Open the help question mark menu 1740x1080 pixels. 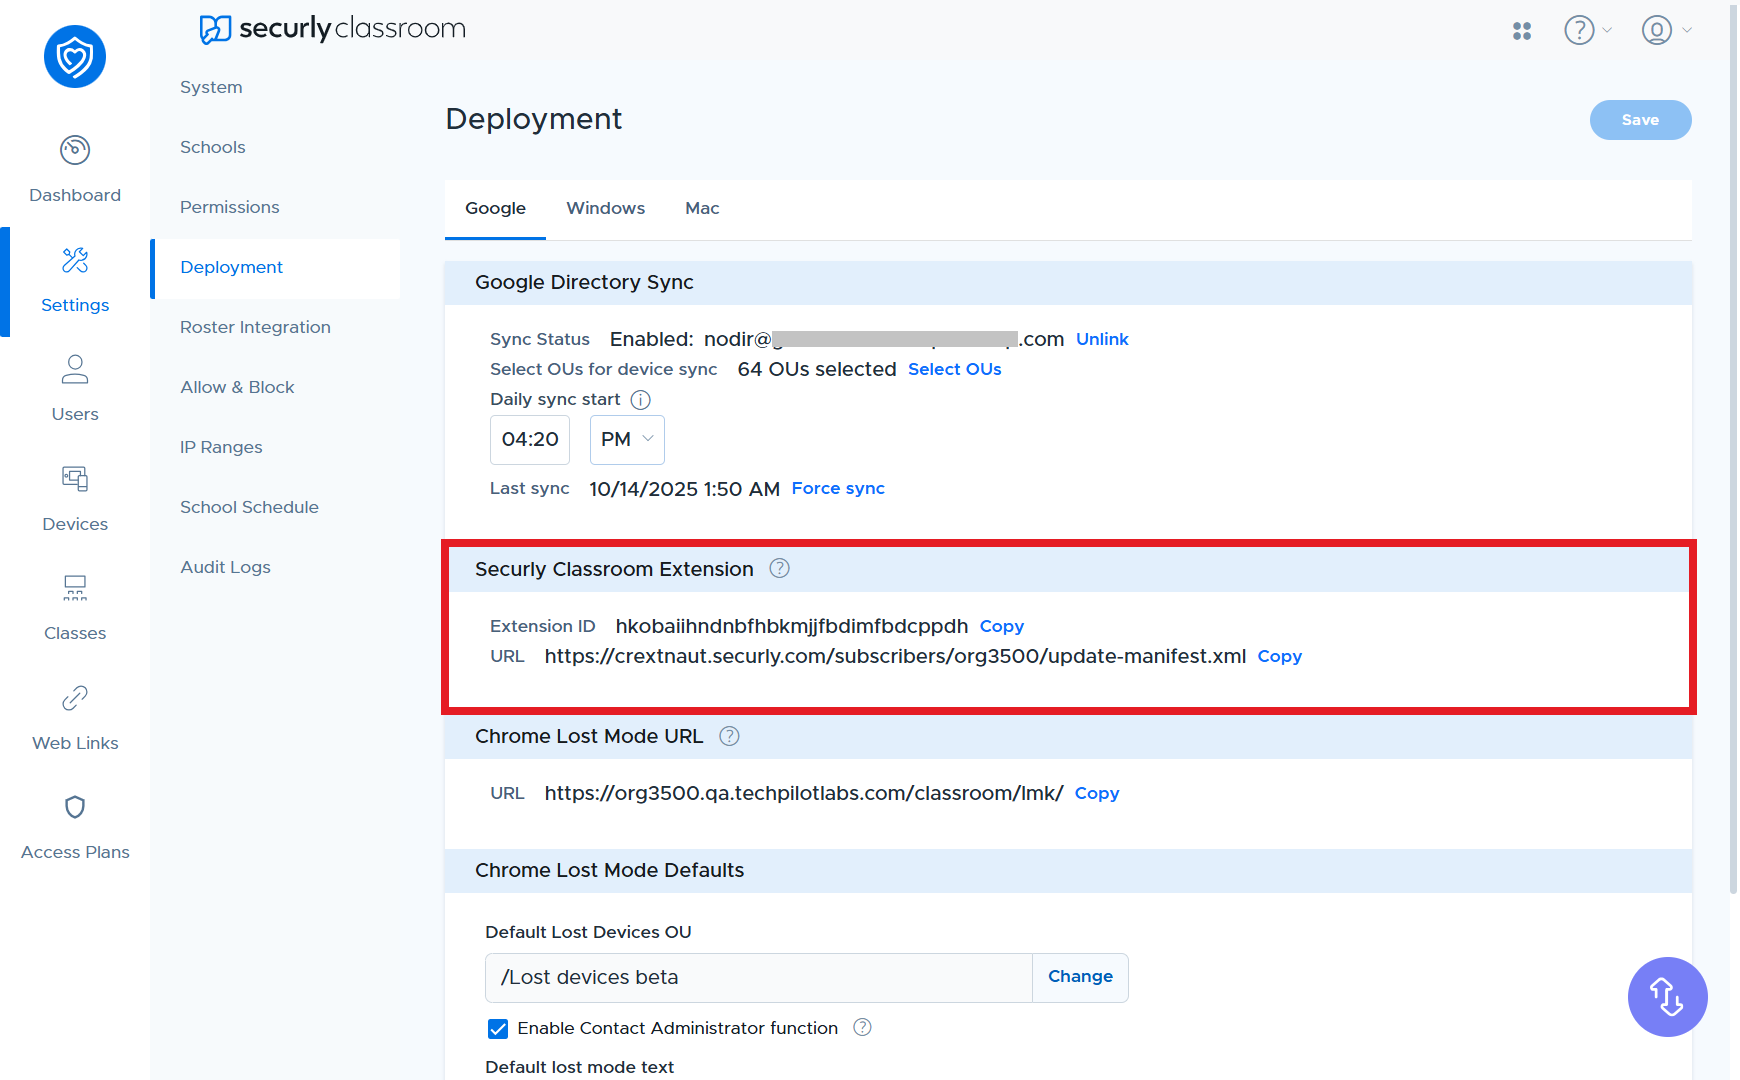[1588, 30]
